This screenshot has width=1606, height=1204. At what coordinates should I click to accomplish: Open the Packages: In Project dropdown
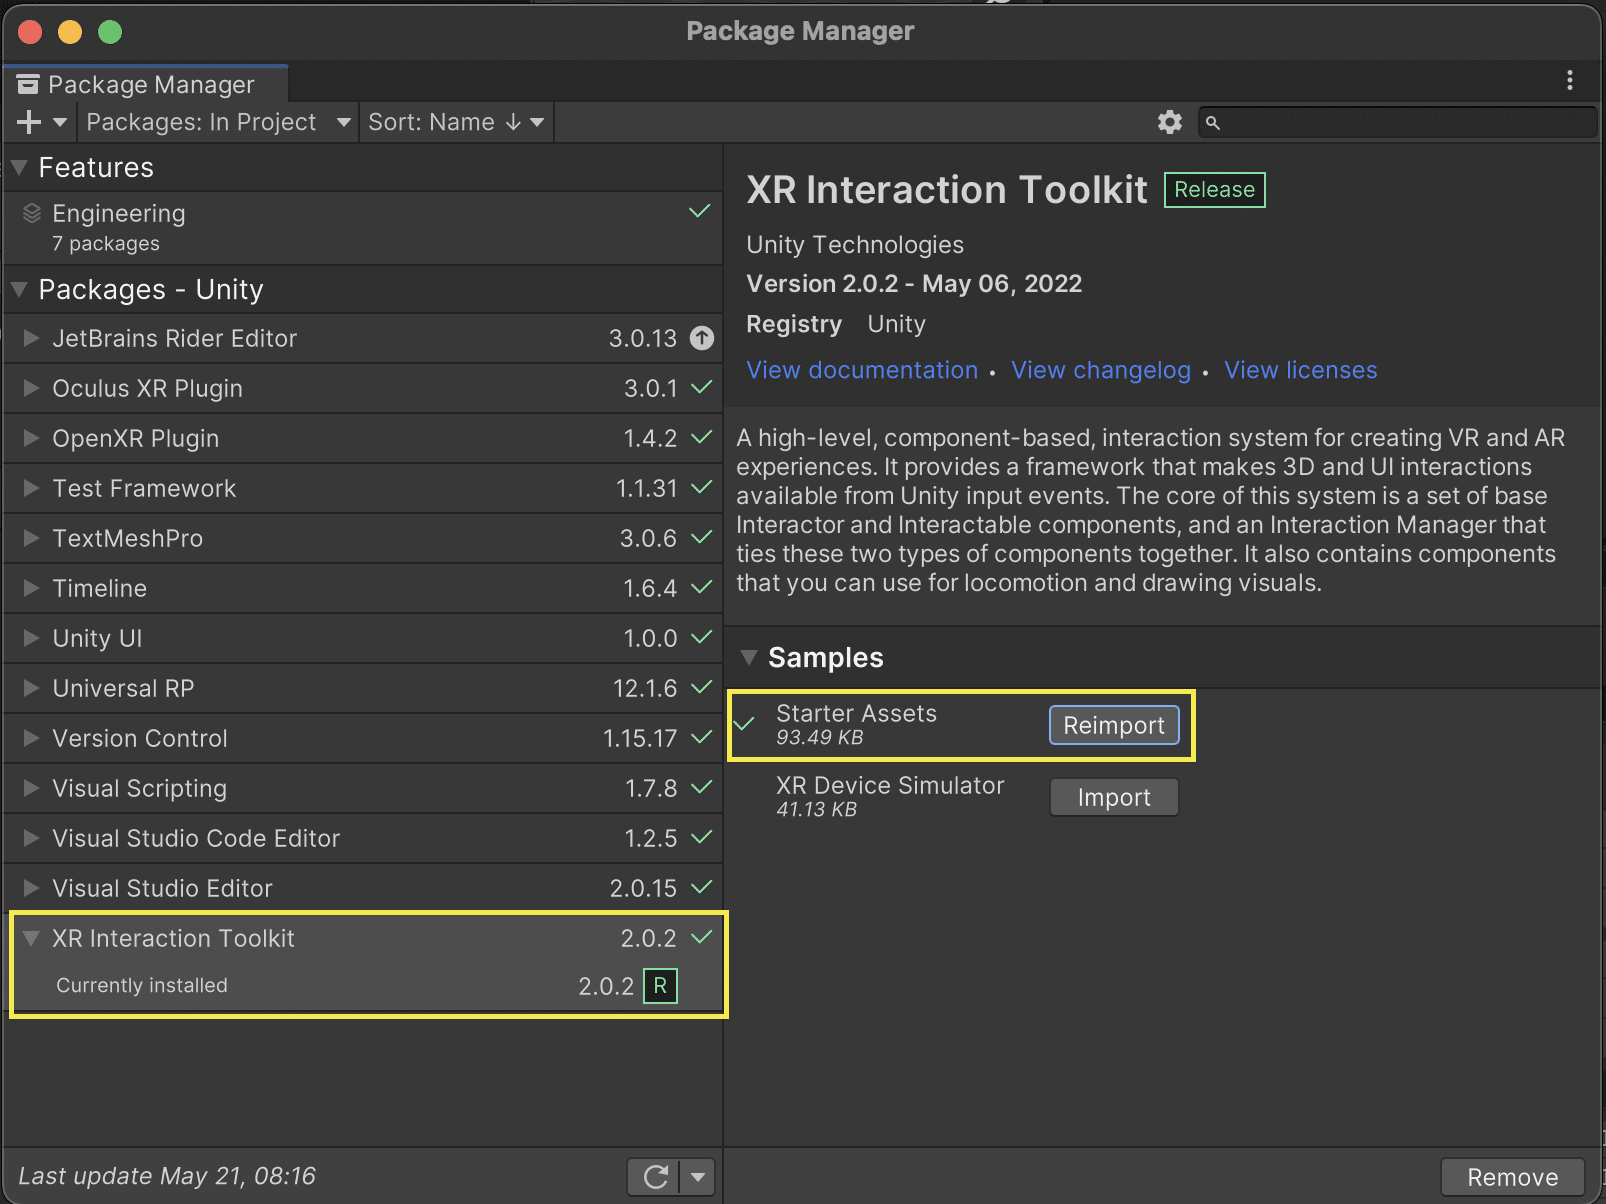click(218, 122)
